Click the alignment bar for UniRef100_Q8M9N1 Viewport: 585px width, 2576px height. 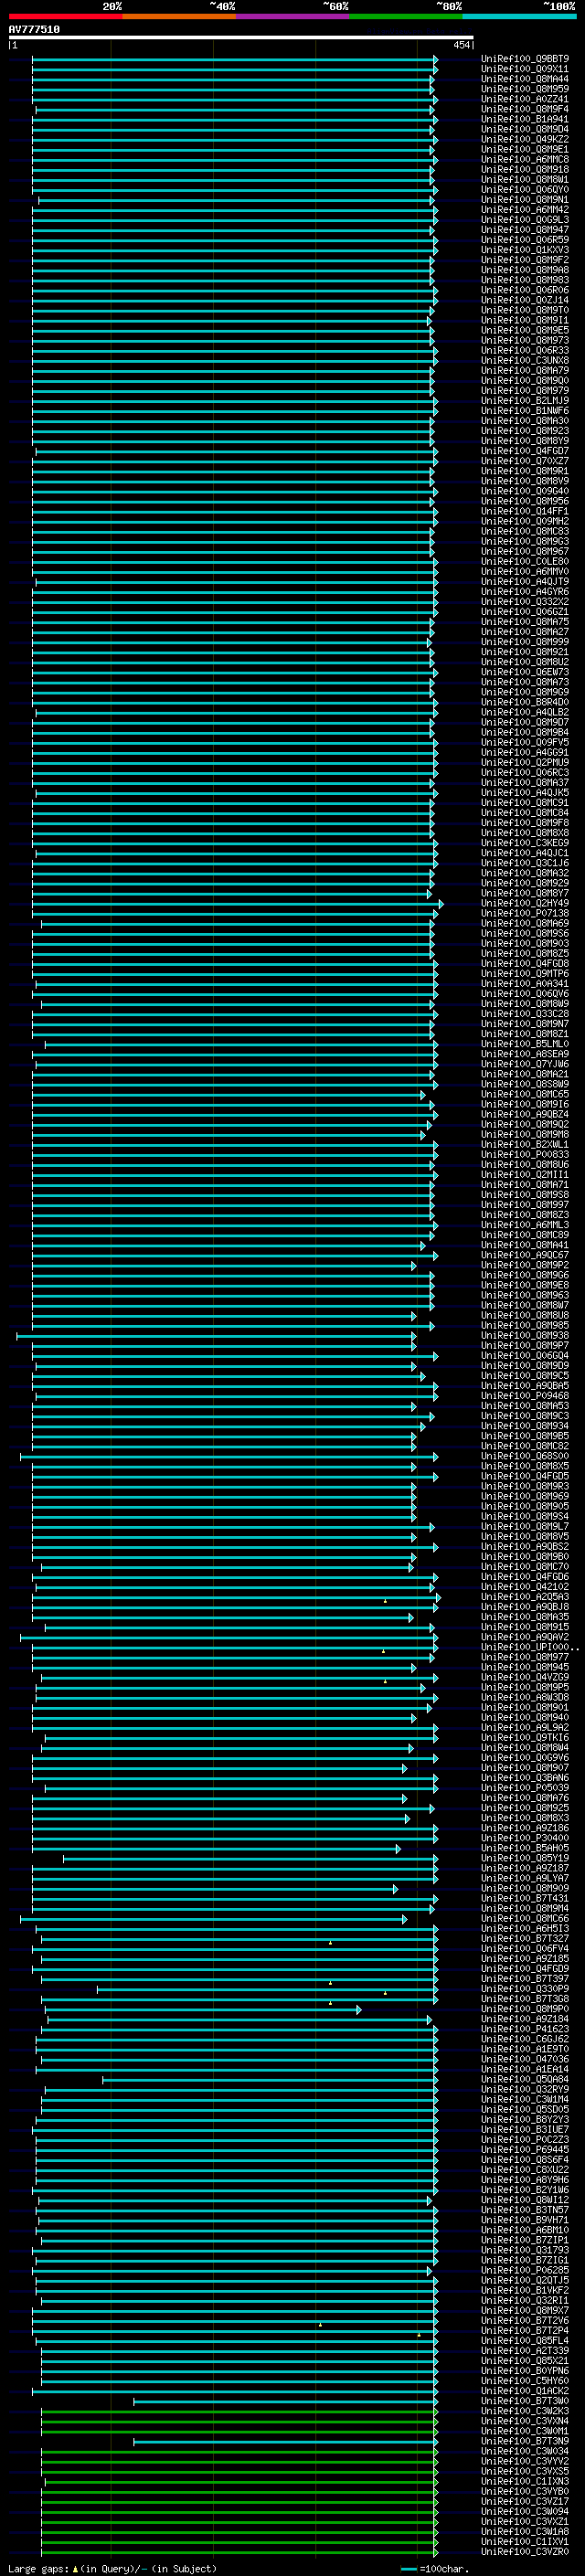(x=236, y=200)
